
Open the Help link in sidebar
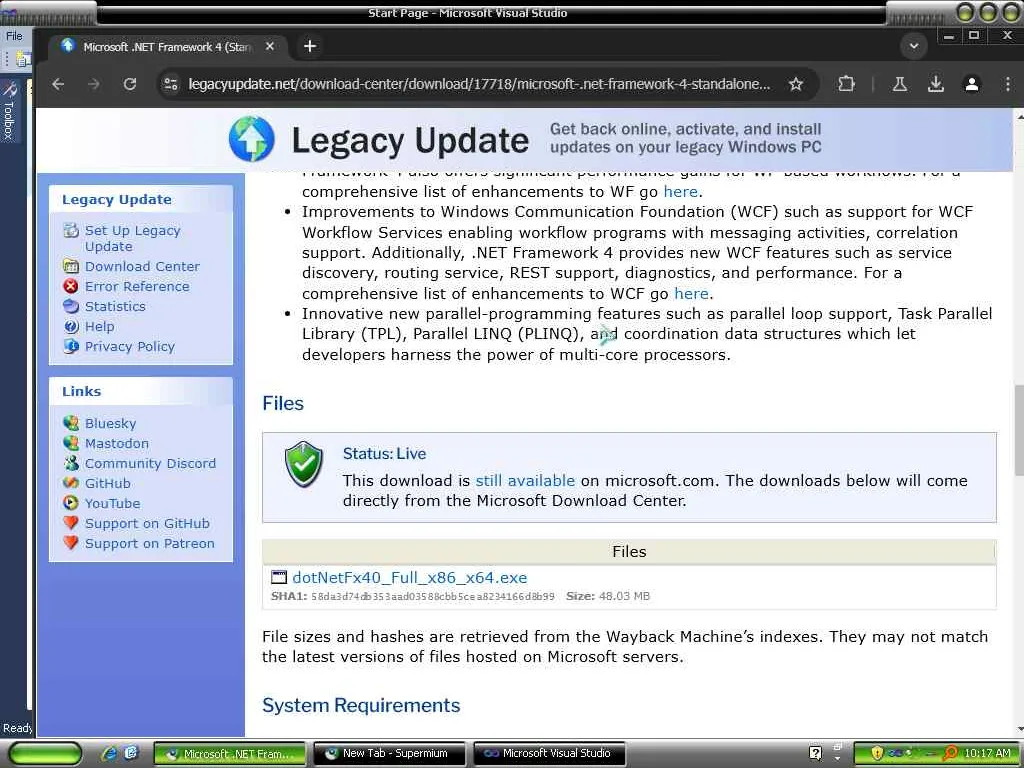tap(99, 327)
